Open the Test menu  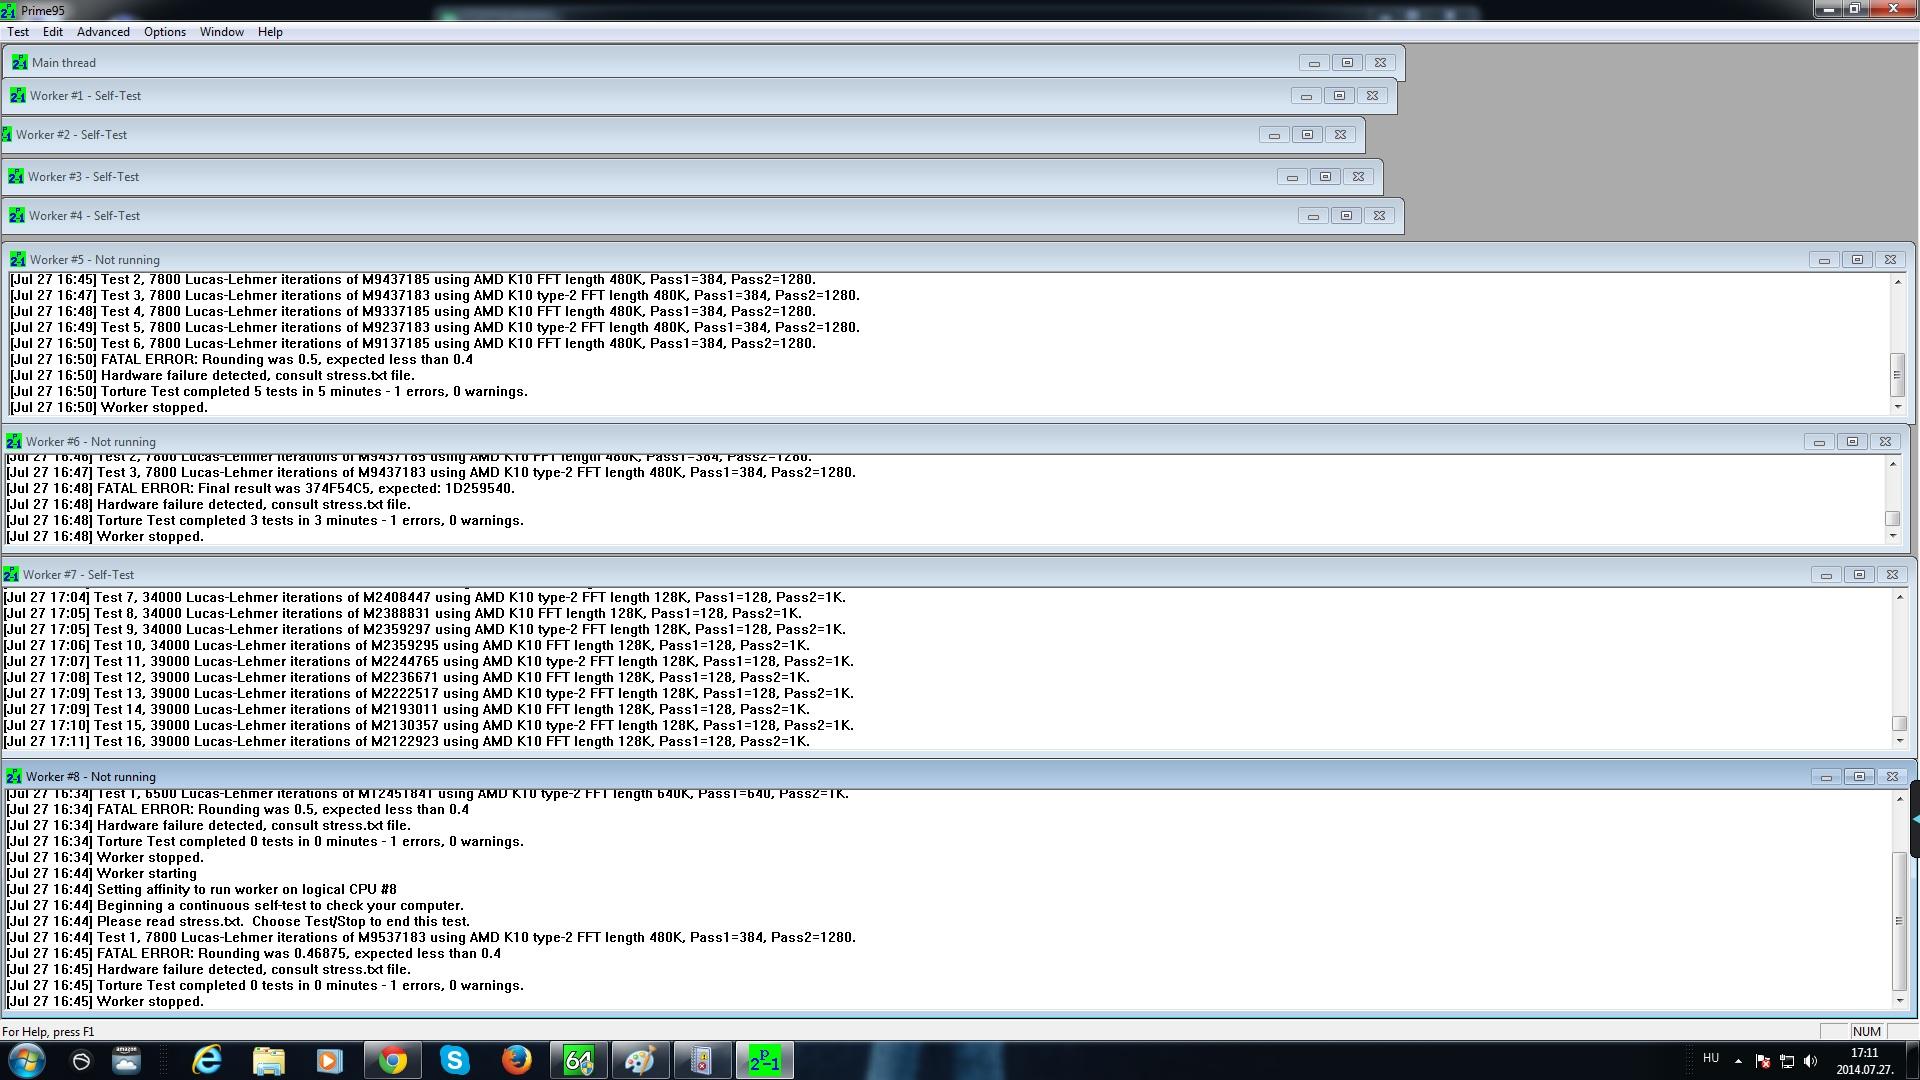18,32
